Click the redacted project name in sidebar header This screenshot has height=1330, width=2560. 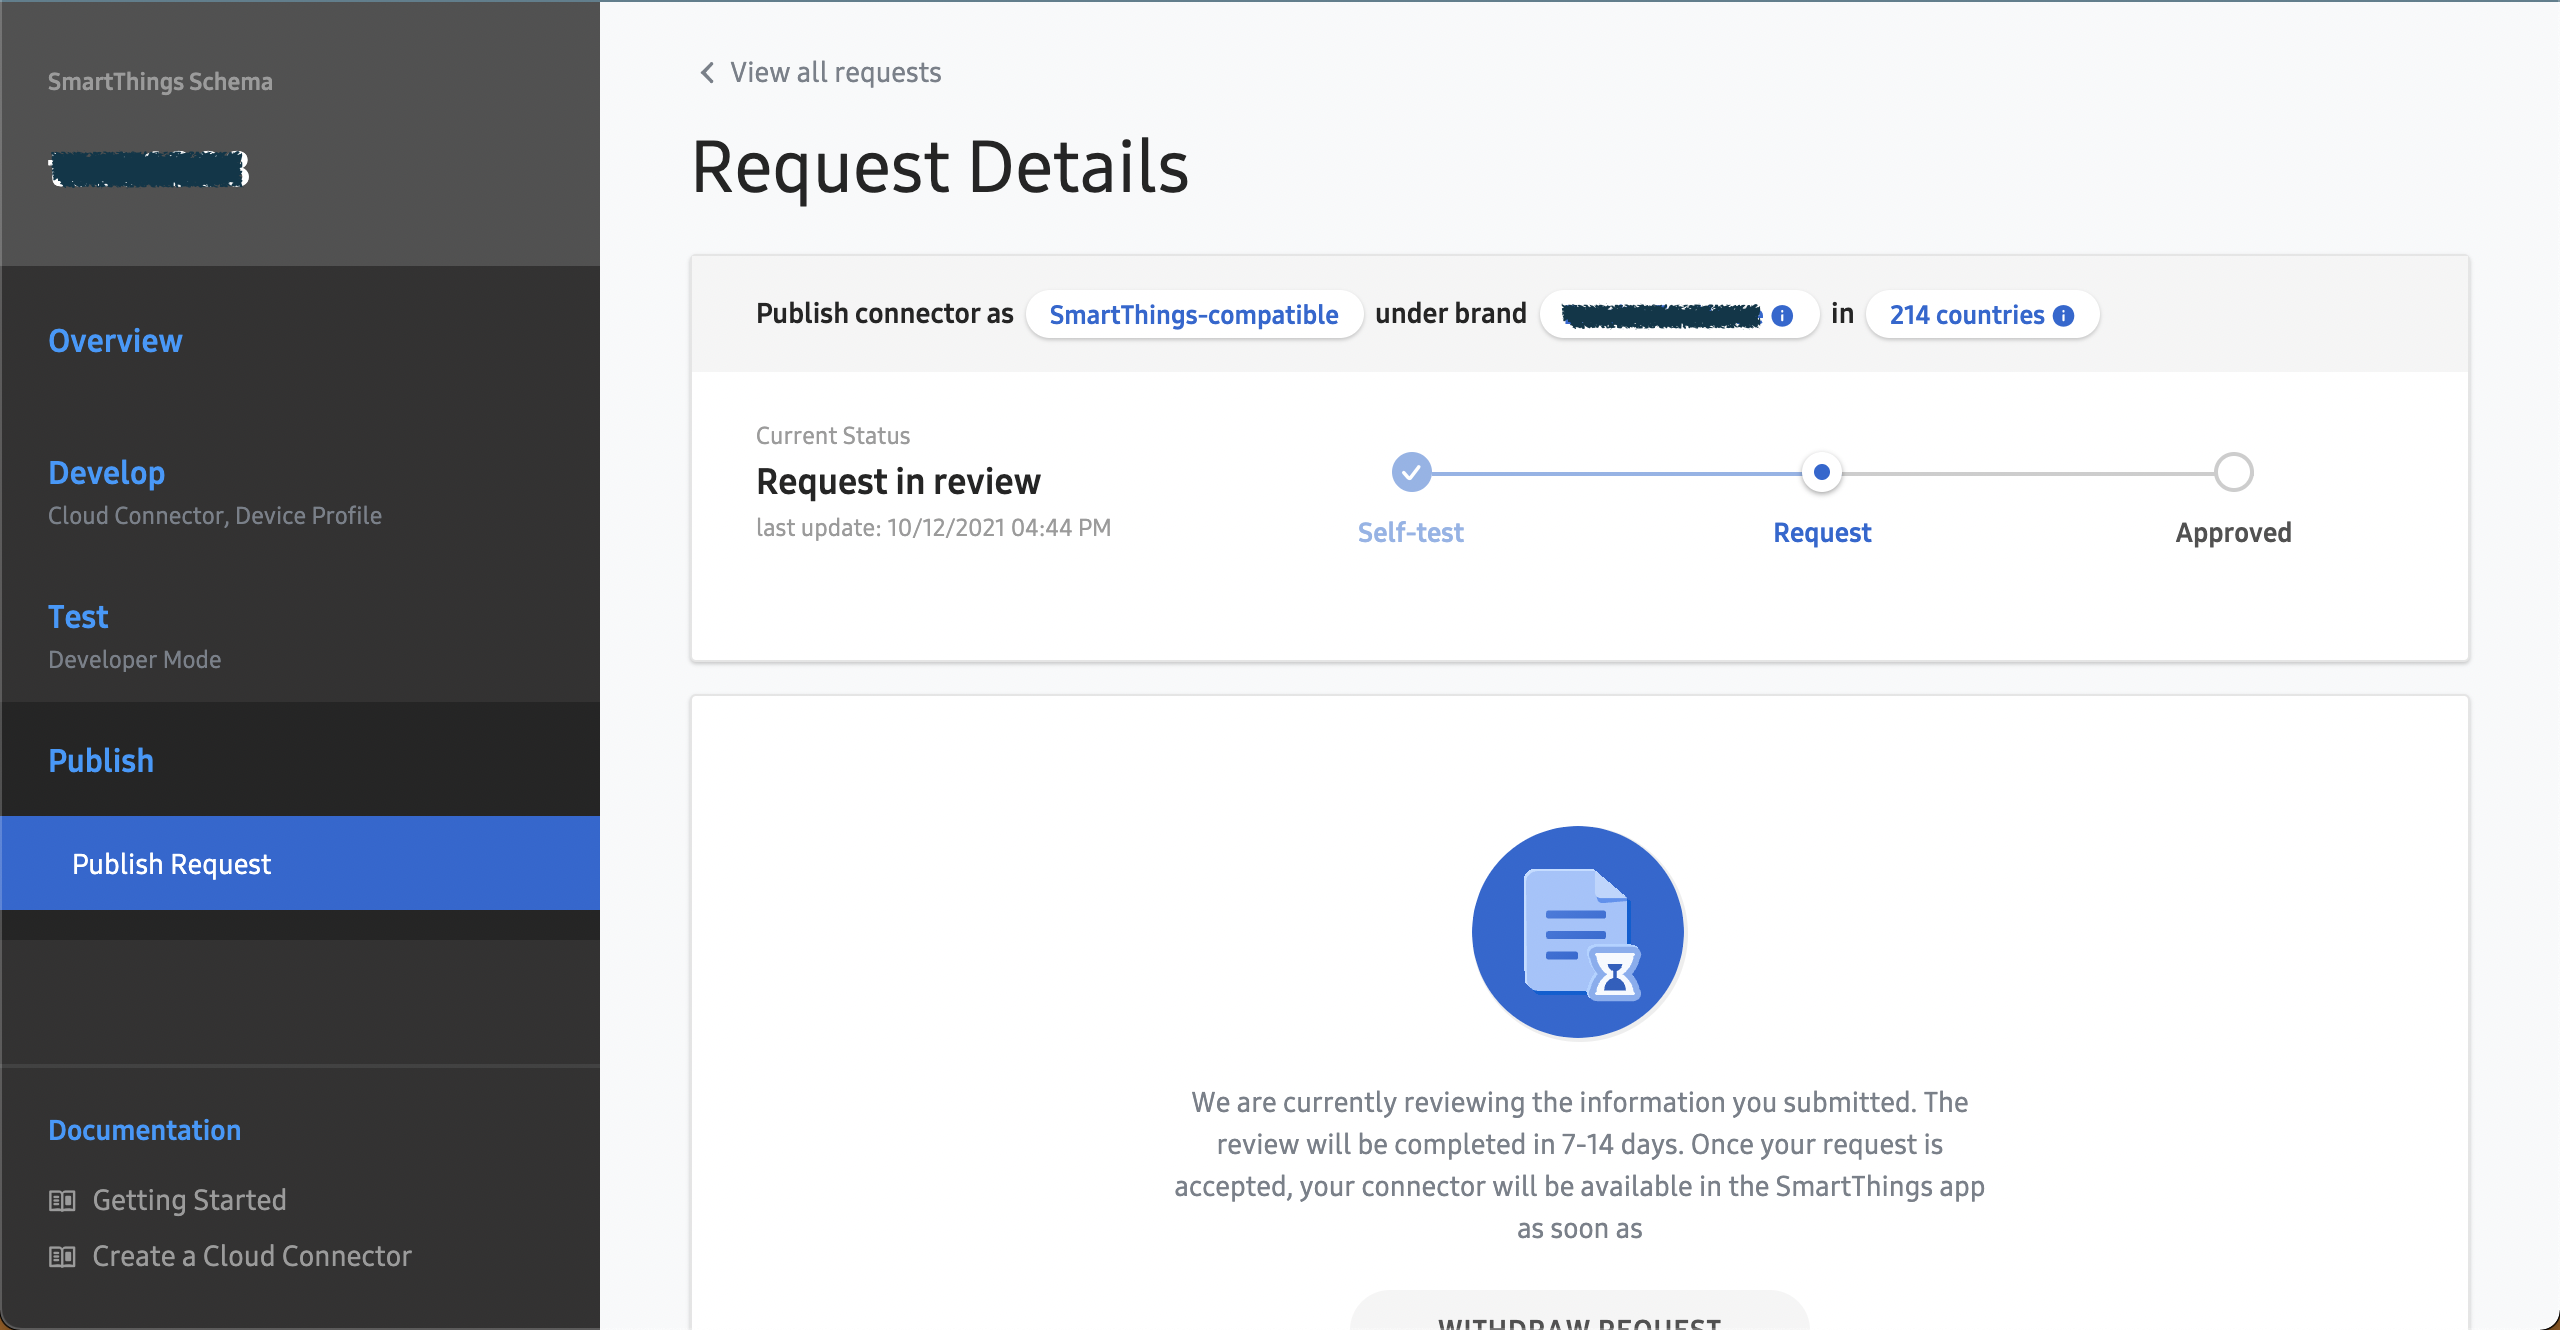coord(148,169)
